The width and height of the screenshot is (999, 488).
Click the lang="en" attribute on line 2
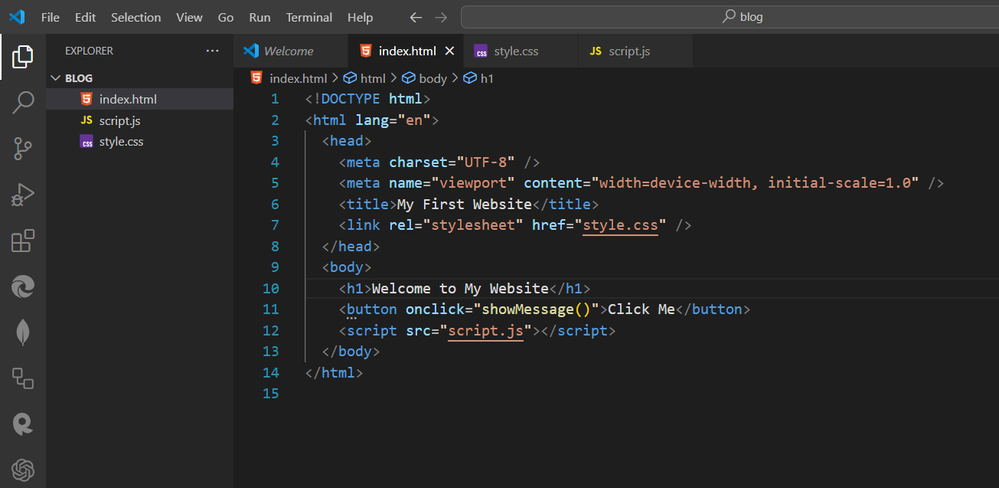point(393,120)
